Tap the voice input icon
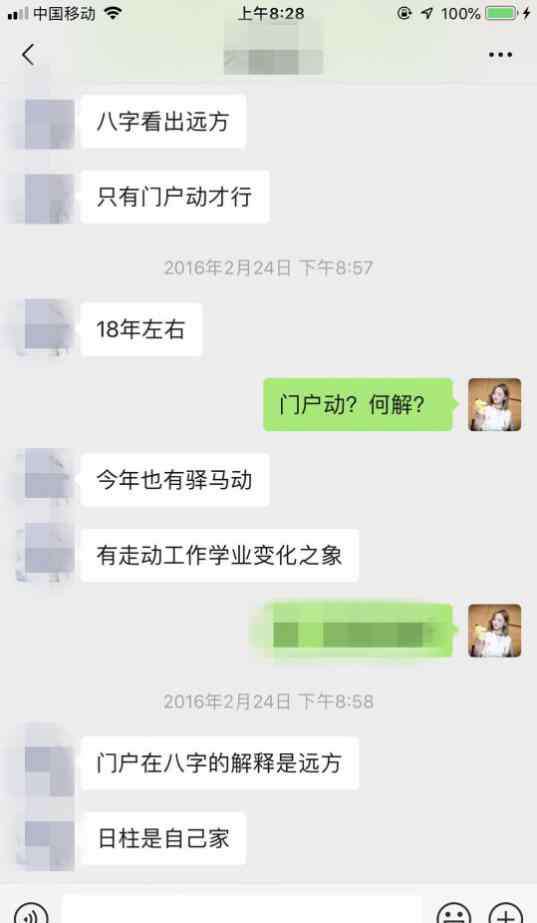The height and width of the screenshot is (923, 537). click(x=31, y=912)
